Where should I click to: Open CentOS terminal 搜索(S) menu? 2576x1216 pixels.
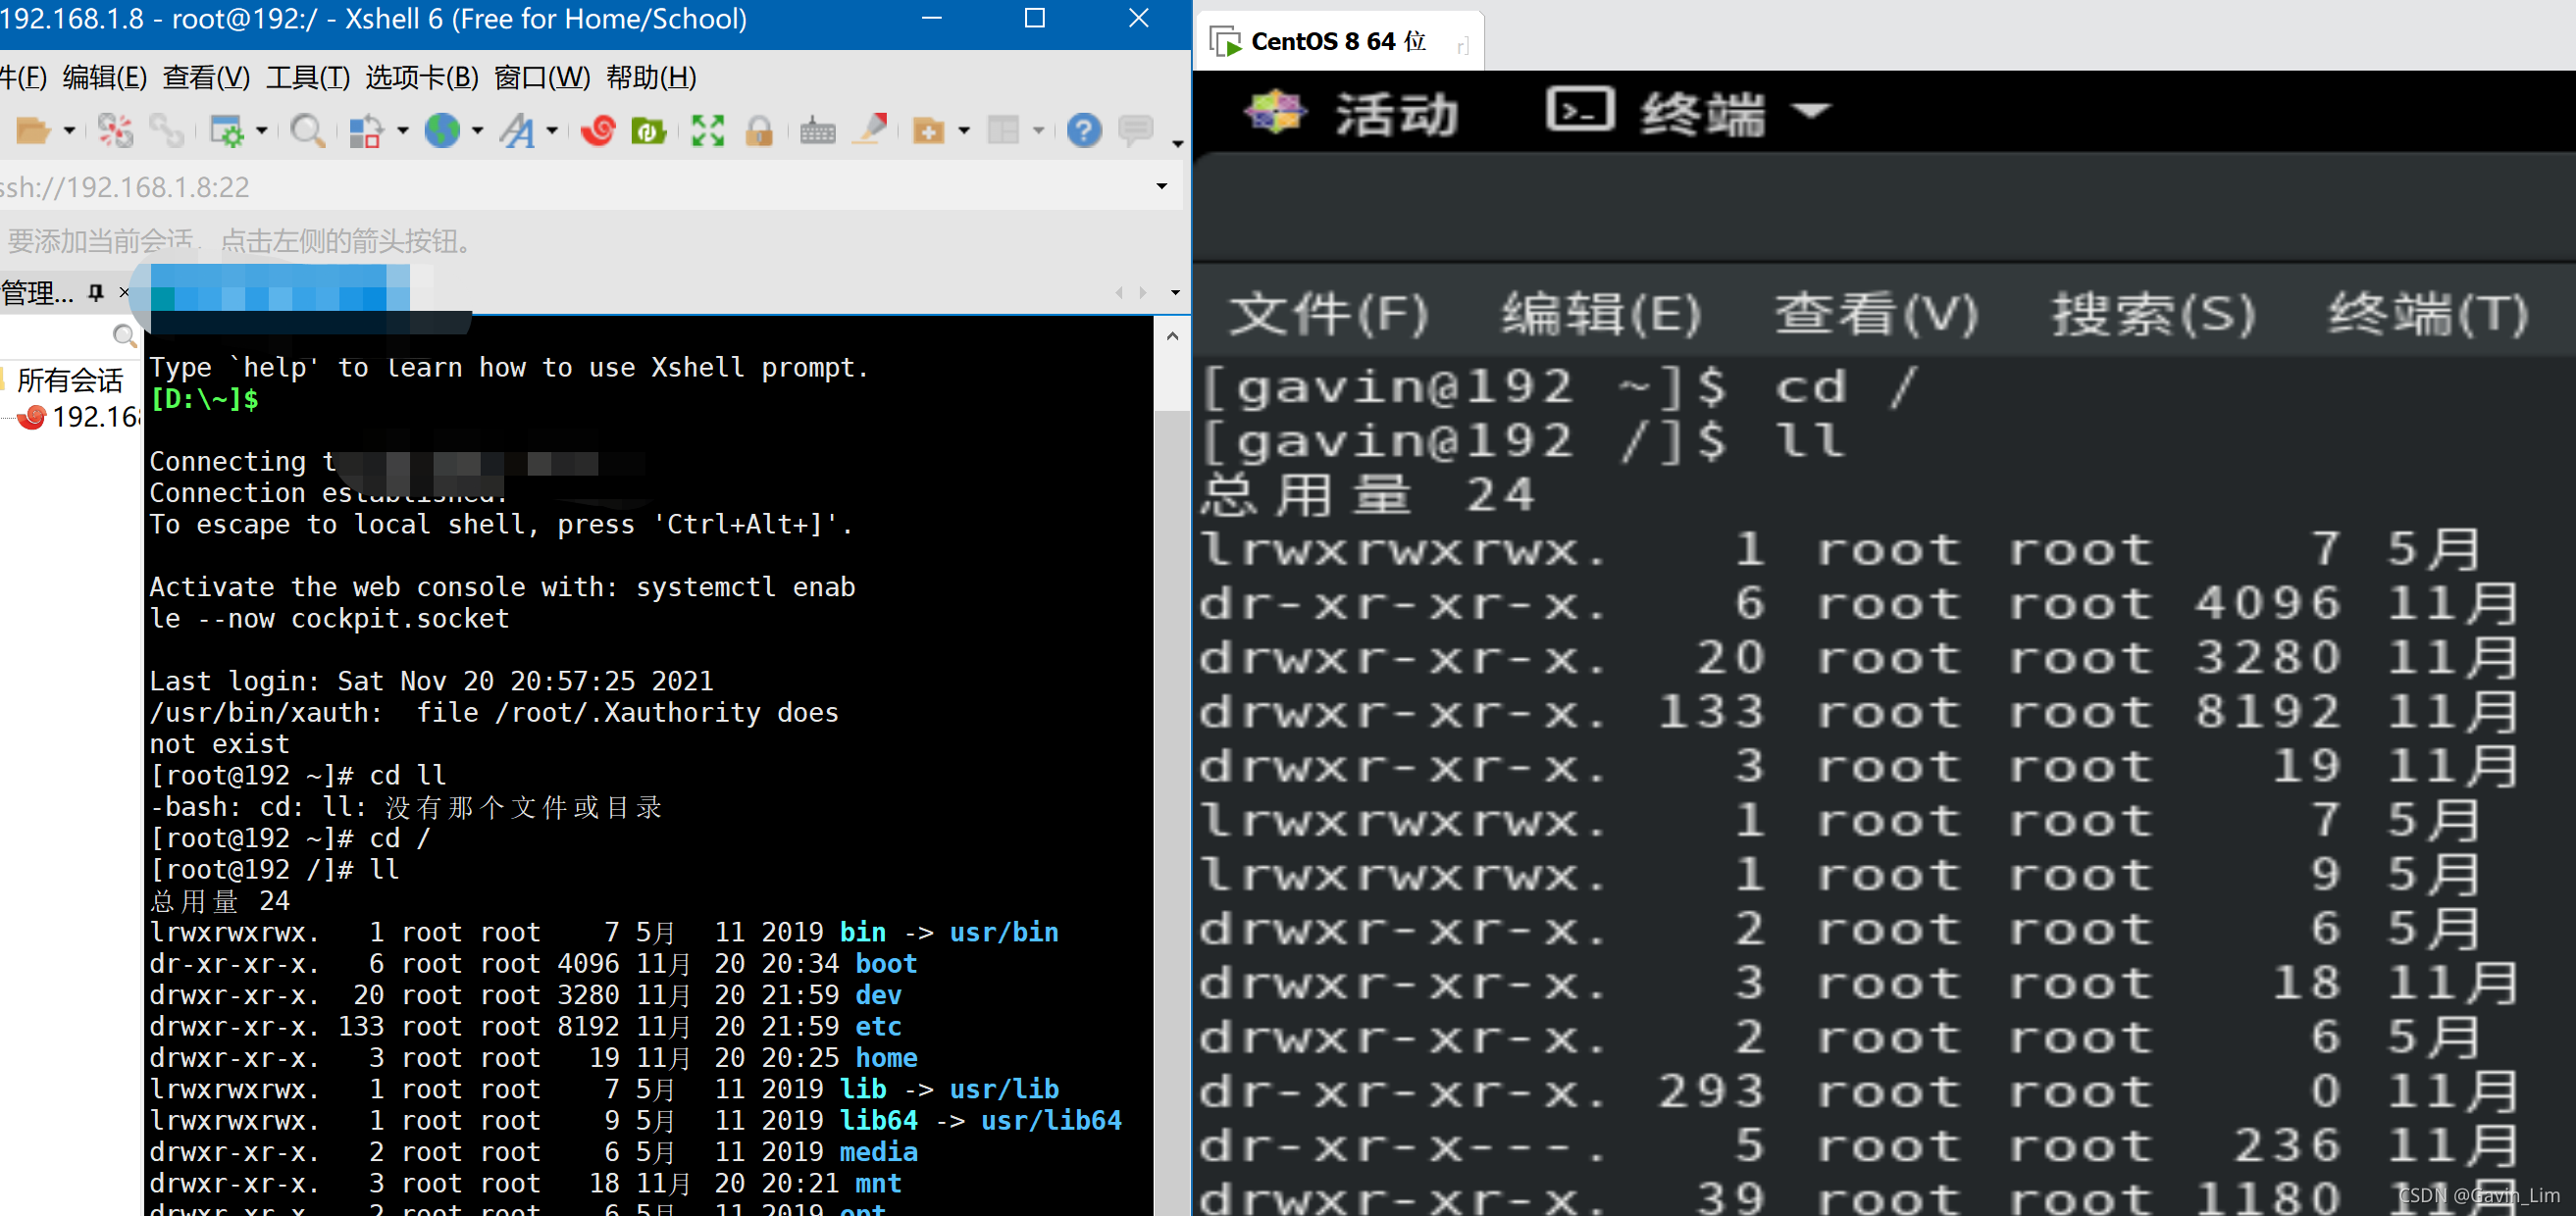pyautogui.click(x=2153, y=314)
